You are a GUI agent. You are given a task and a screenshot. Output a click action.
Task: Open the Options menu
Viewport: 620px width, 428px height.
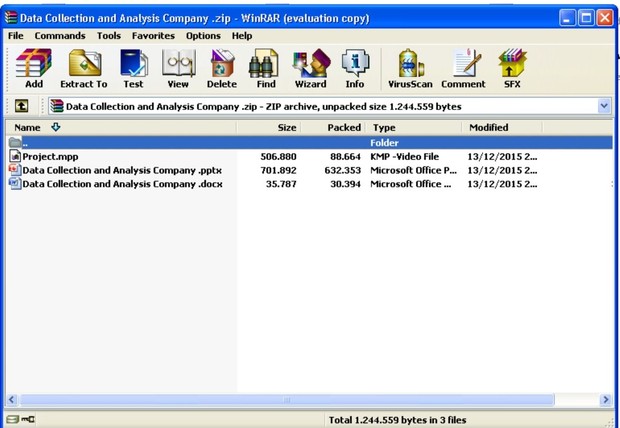[203, 36]
